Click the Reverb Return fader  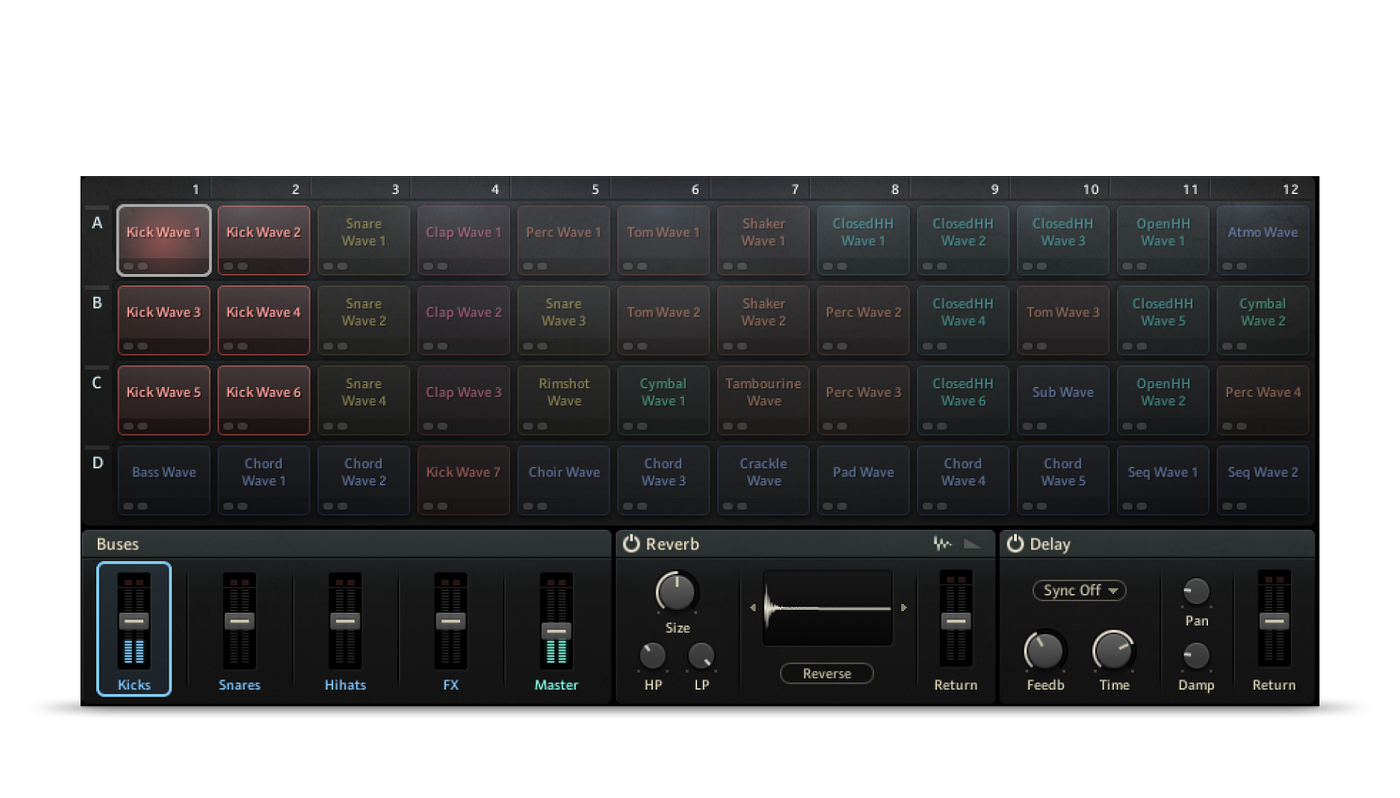956,620
